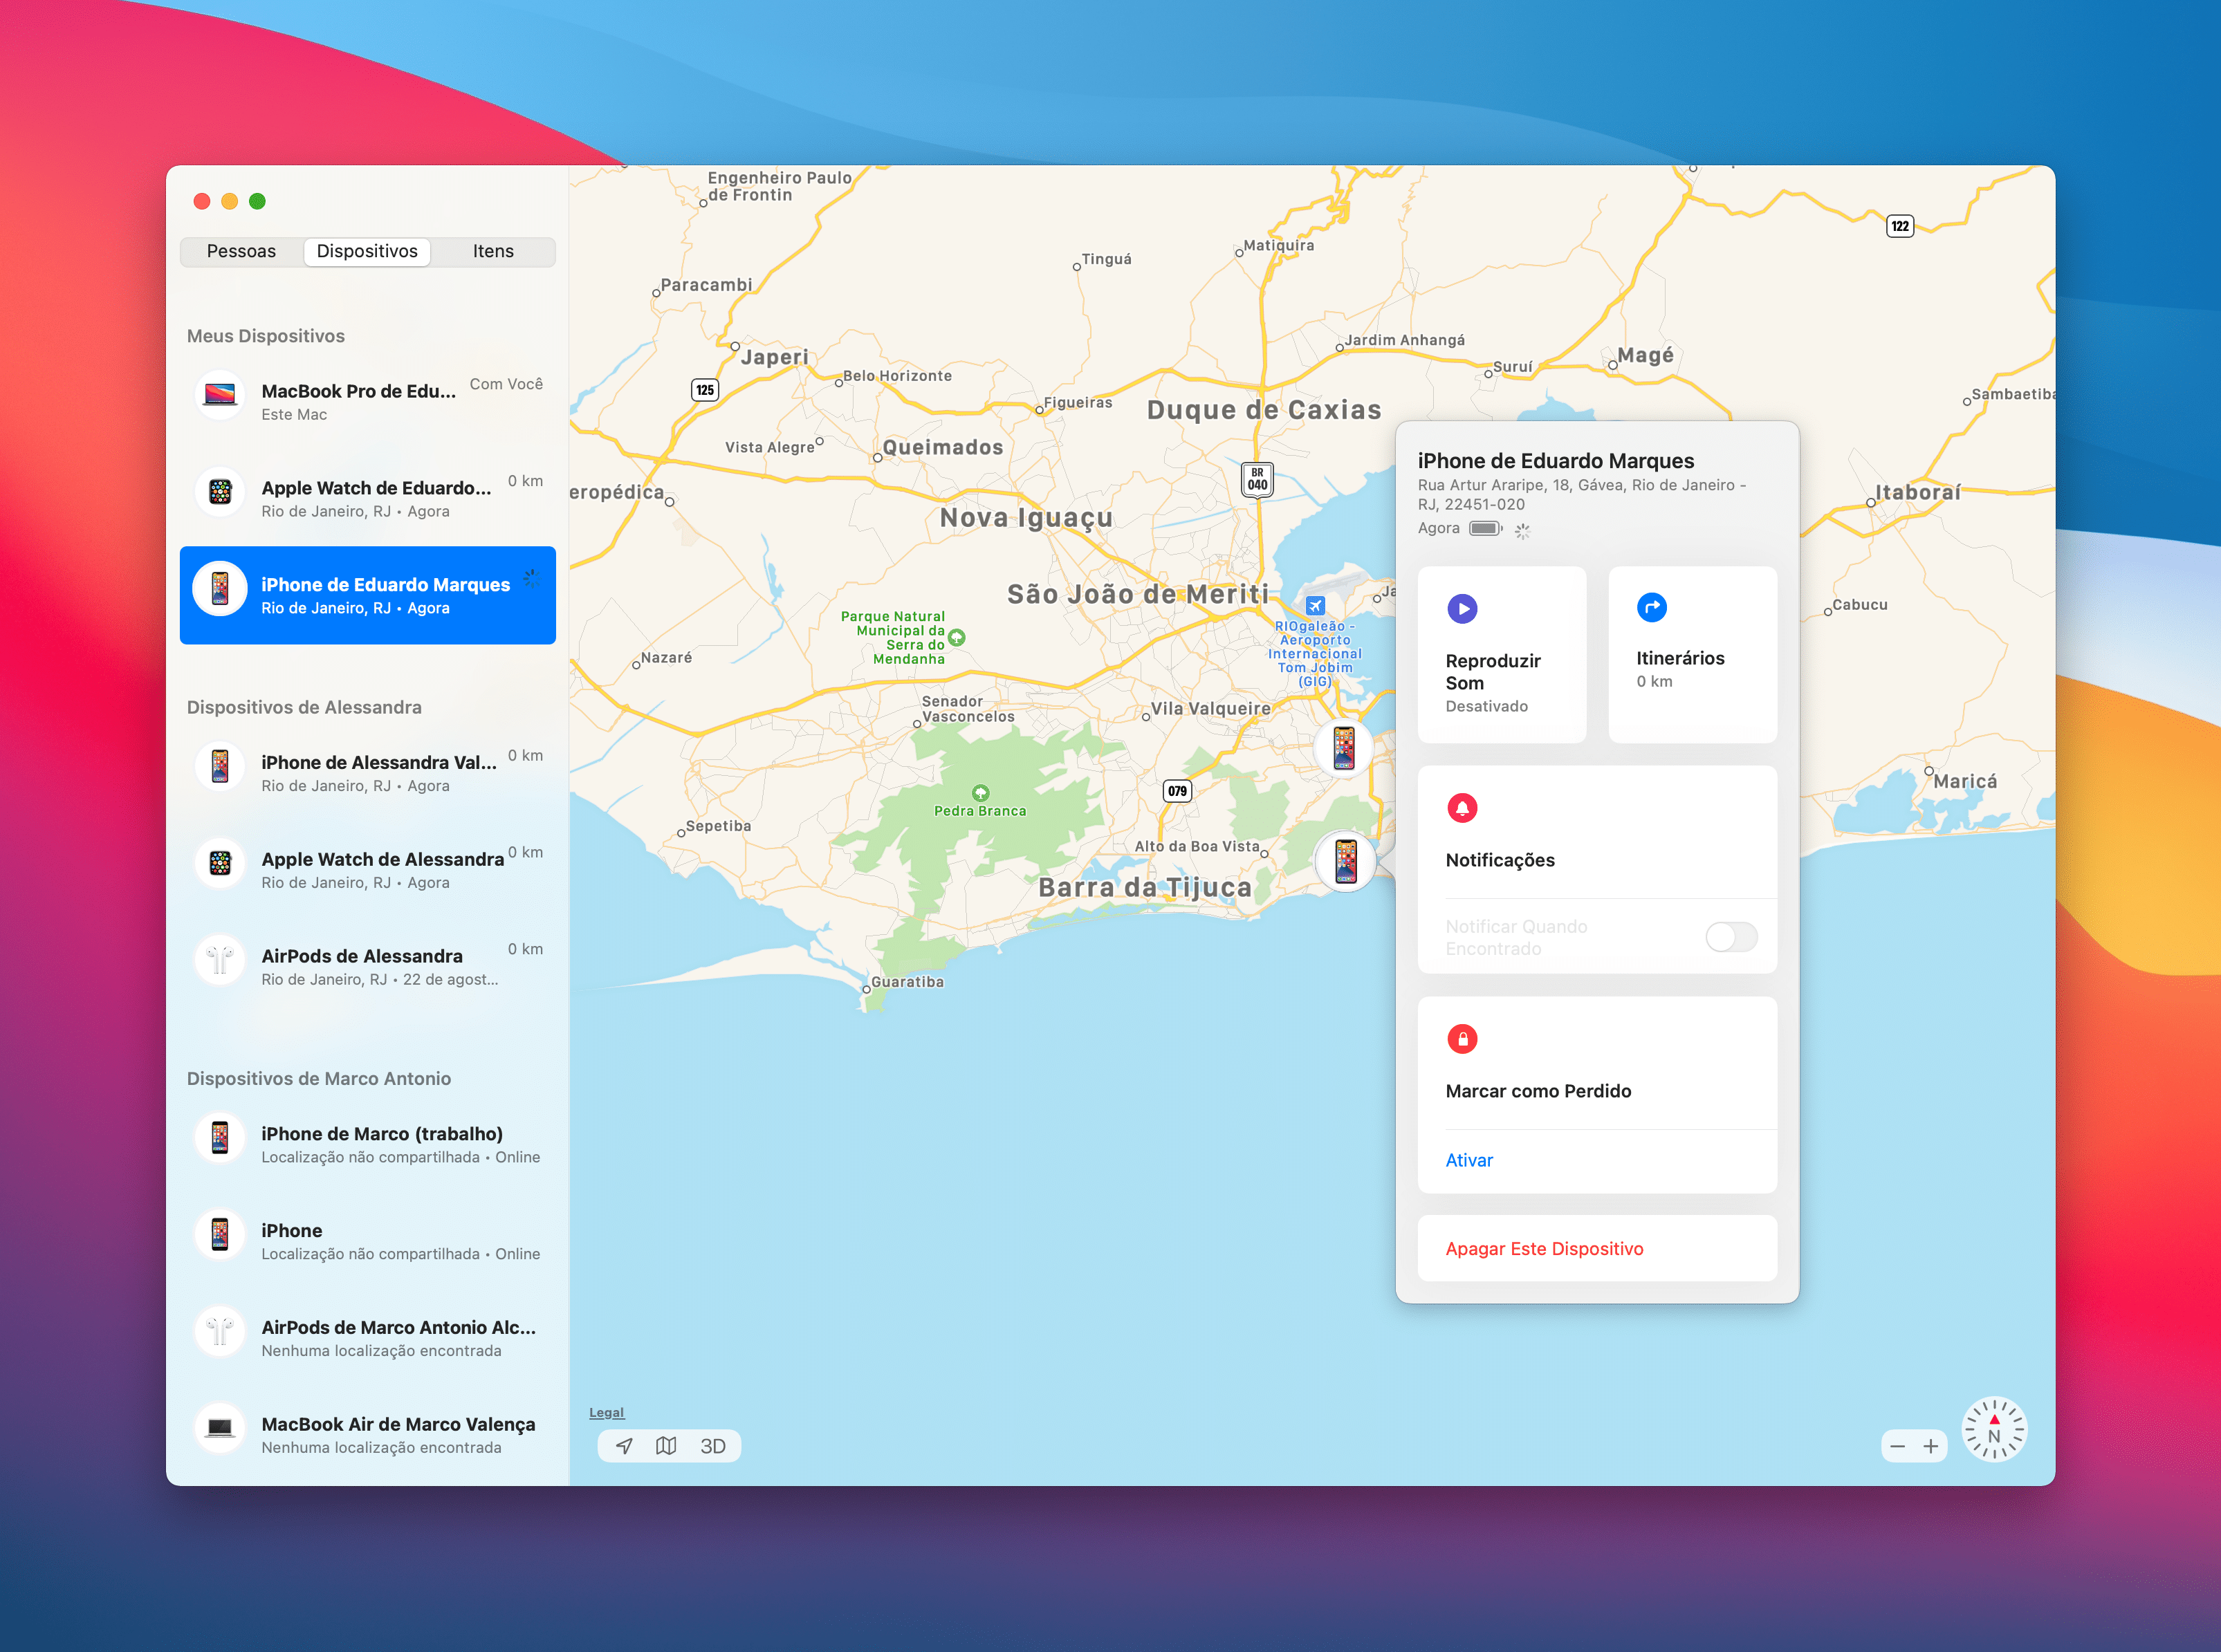Select iPhone de Alessandra Val... device
Viewport: 2221px width, 1652px height.
click(x=368, y=770)
